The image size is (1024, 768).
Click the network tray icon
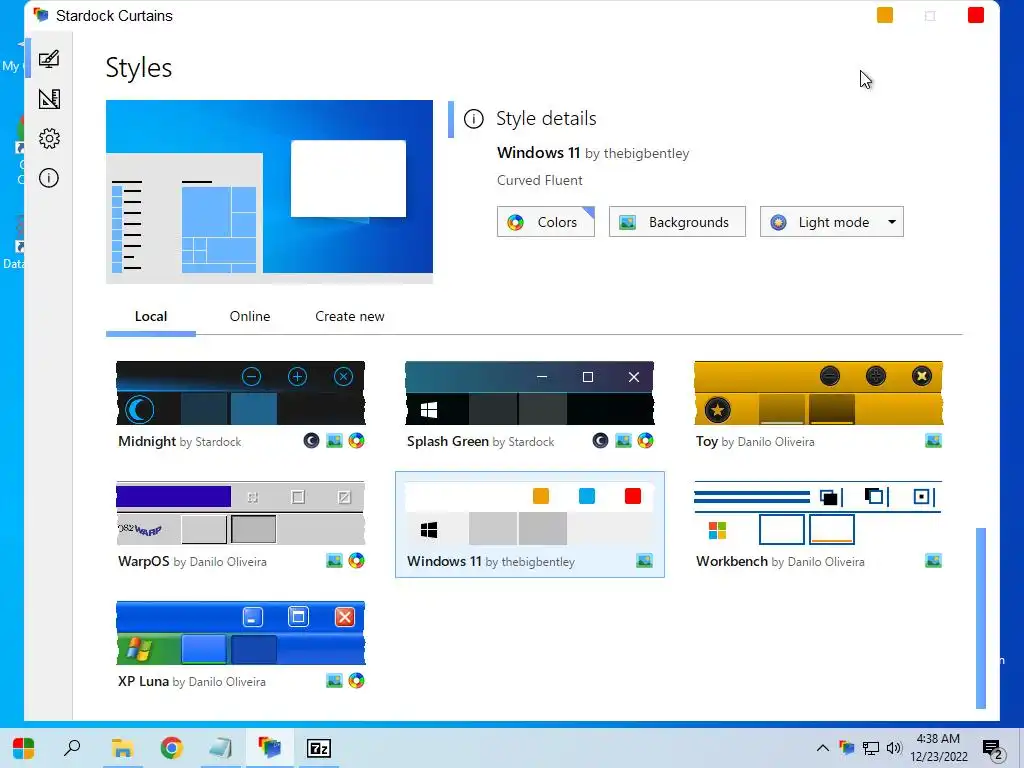tap(871, 748)
